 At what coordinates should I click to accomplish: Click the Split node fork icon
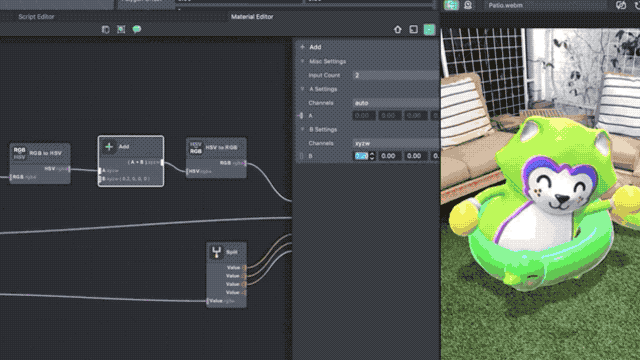tap(216, 252)
